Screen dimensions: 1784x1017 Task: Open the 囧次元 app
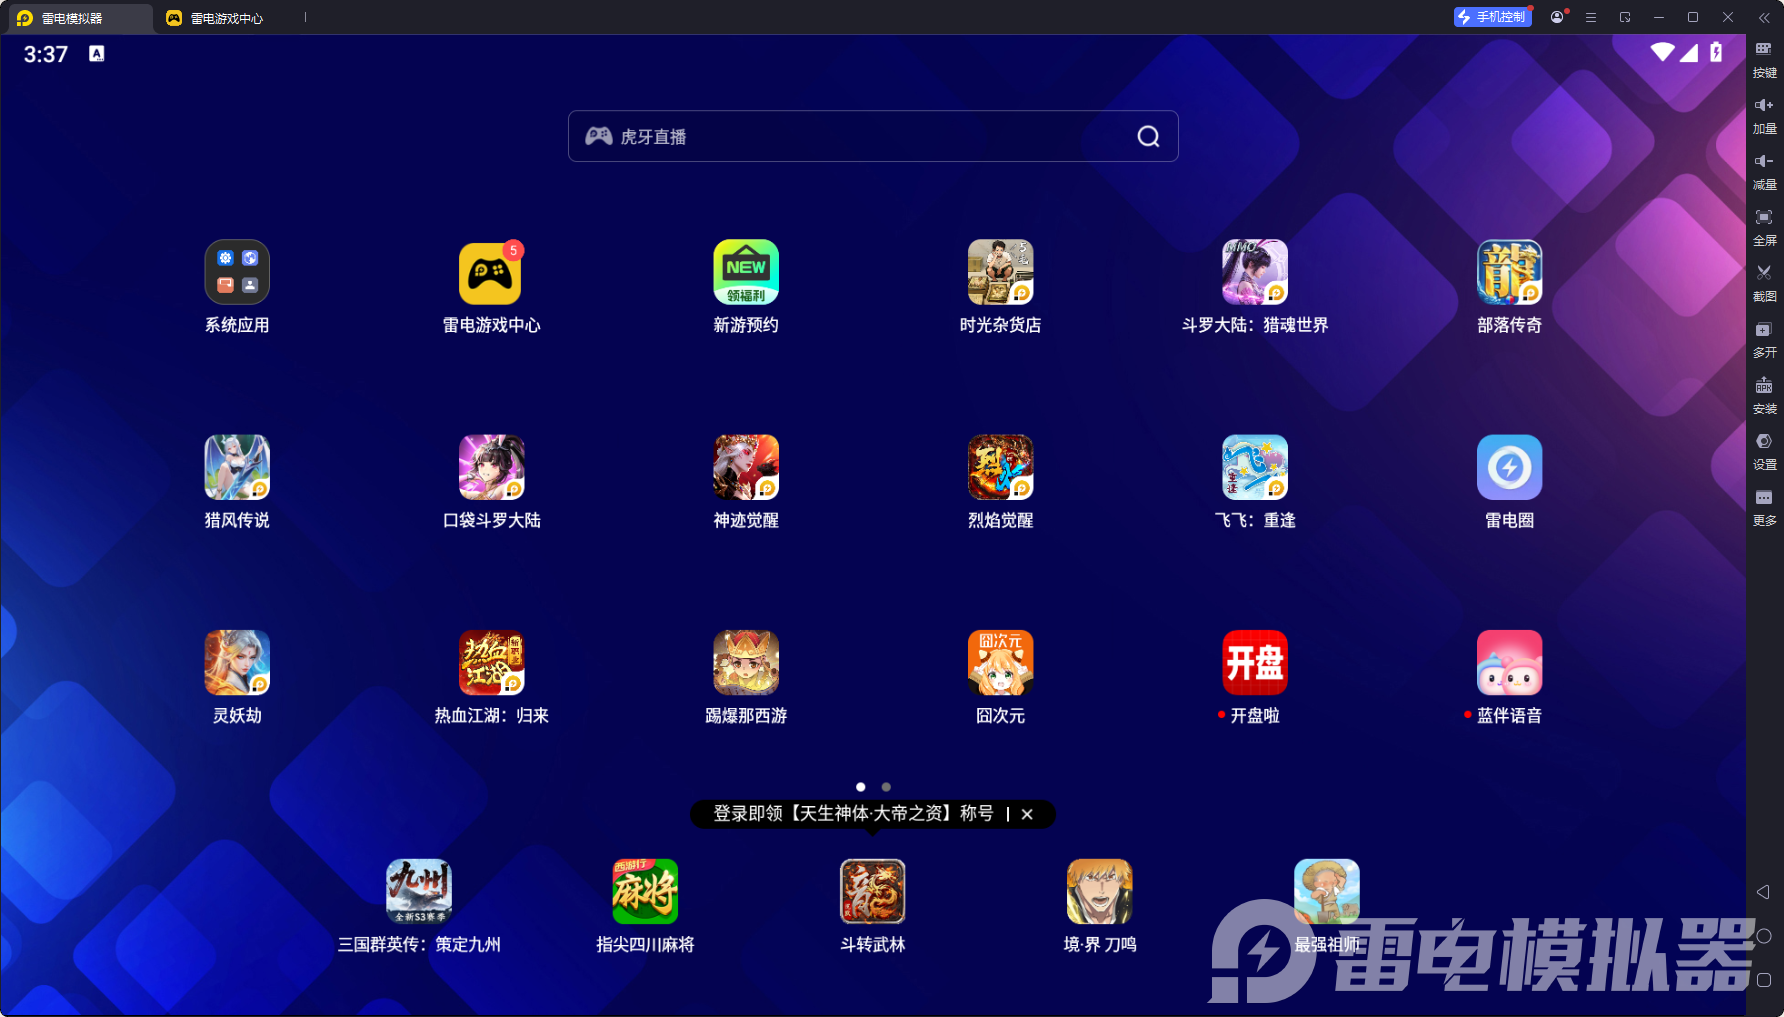[1000, 662]
